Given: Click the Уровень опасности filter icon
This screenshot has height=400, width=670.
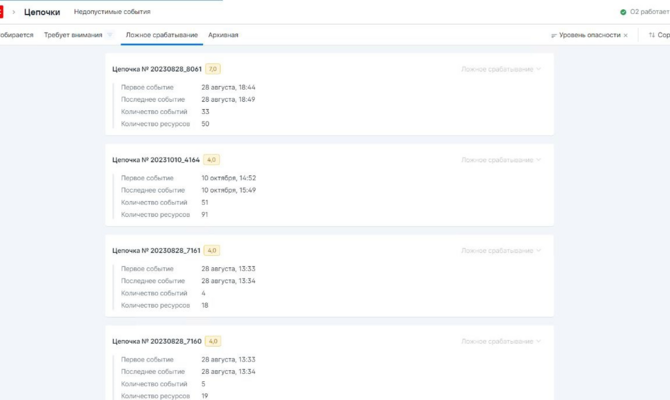Looking at the screenshot, I should tap(553, 35).
